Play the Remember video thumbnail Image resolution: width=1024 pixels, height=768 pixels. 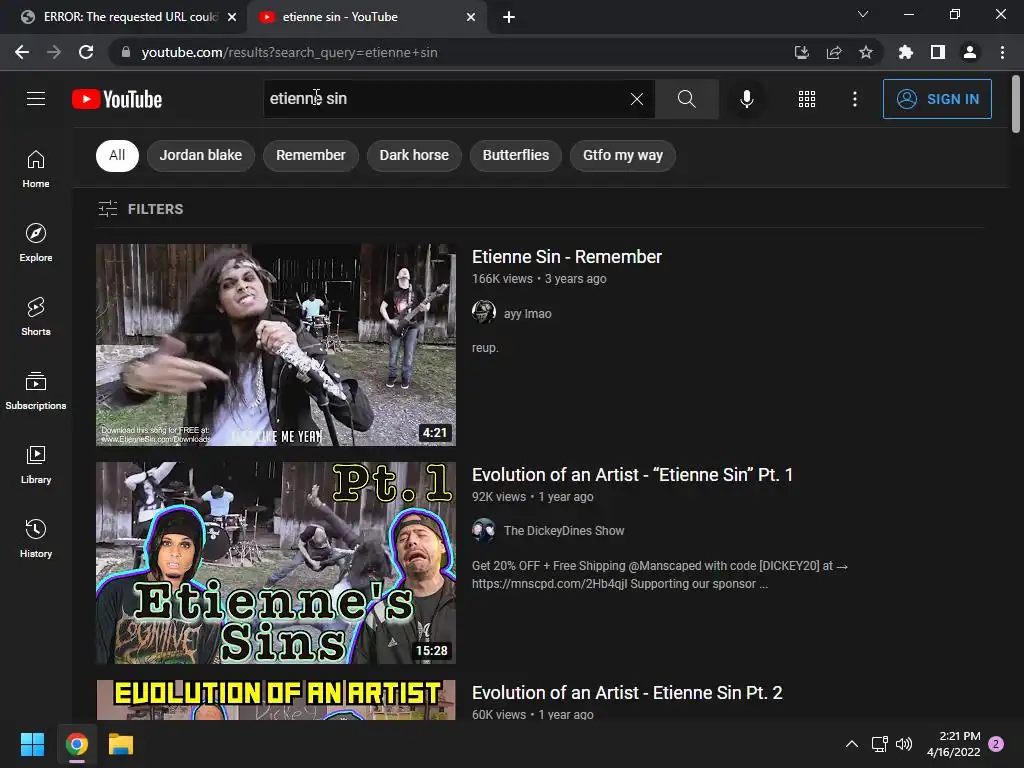pos(276,345)
